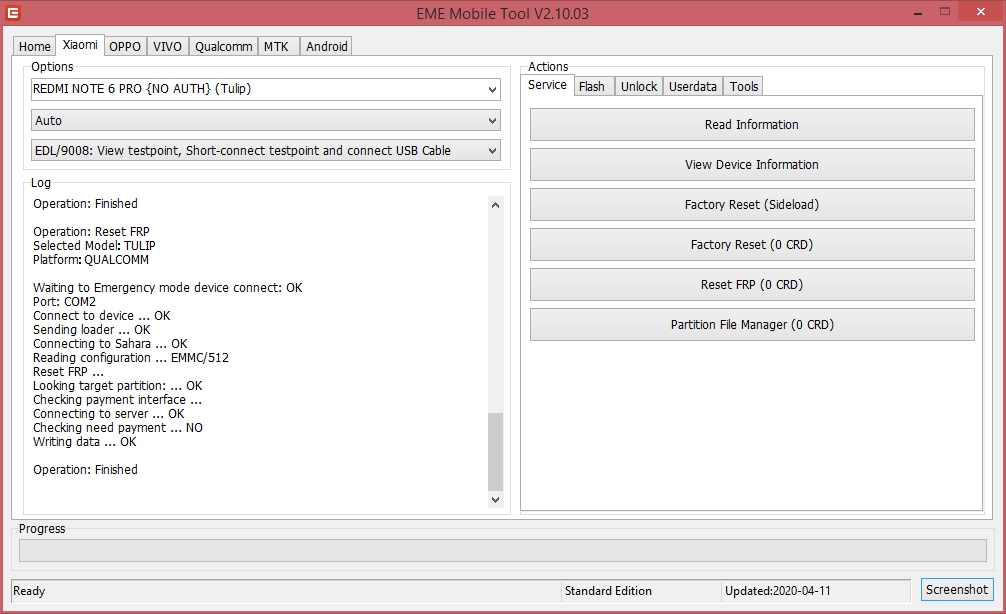Open the Qualcomm tab
The width and height of the screenshot is (1006, 614).
223,46
